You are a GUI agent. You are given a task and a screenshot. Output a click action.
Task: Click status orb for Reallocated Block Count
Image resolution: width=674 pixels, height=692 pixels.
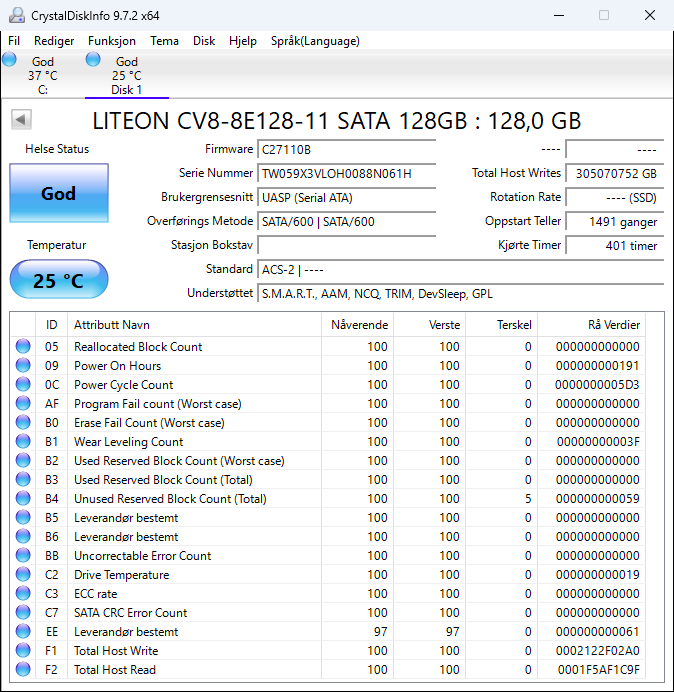[23, 346]
